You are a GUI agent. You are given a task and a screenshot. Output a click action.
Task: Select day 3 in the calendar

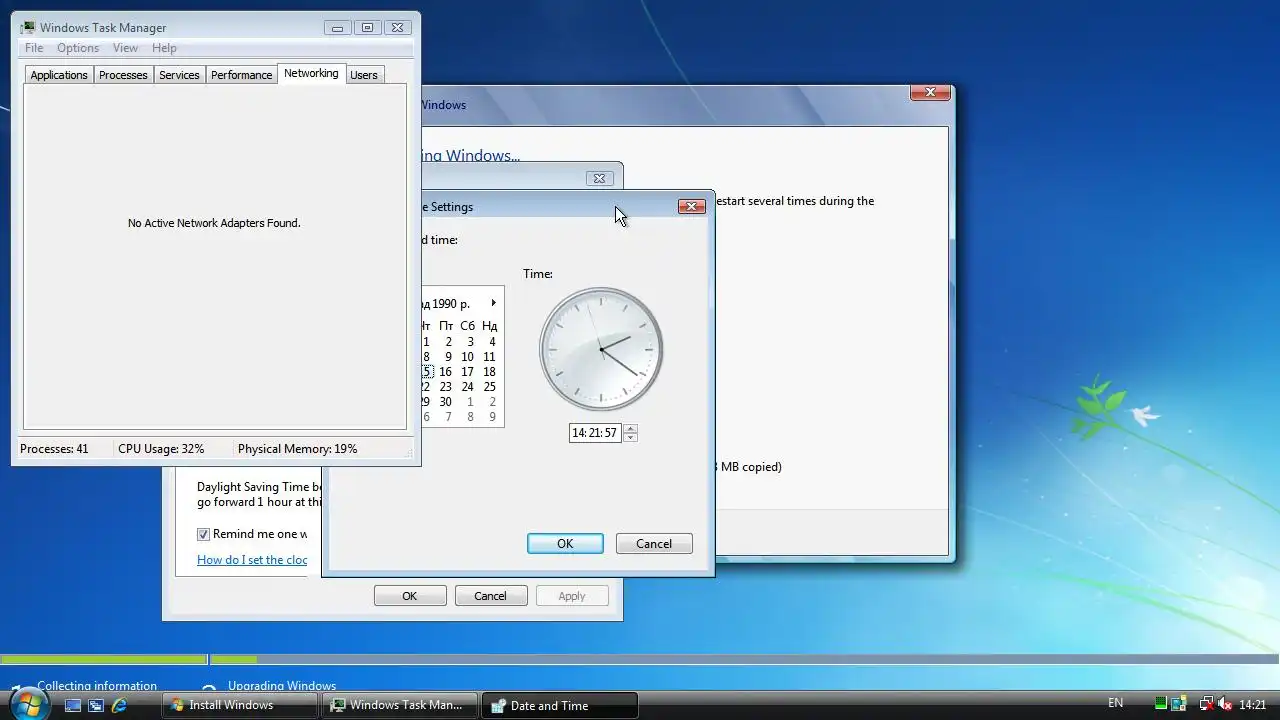click(470, 342)
